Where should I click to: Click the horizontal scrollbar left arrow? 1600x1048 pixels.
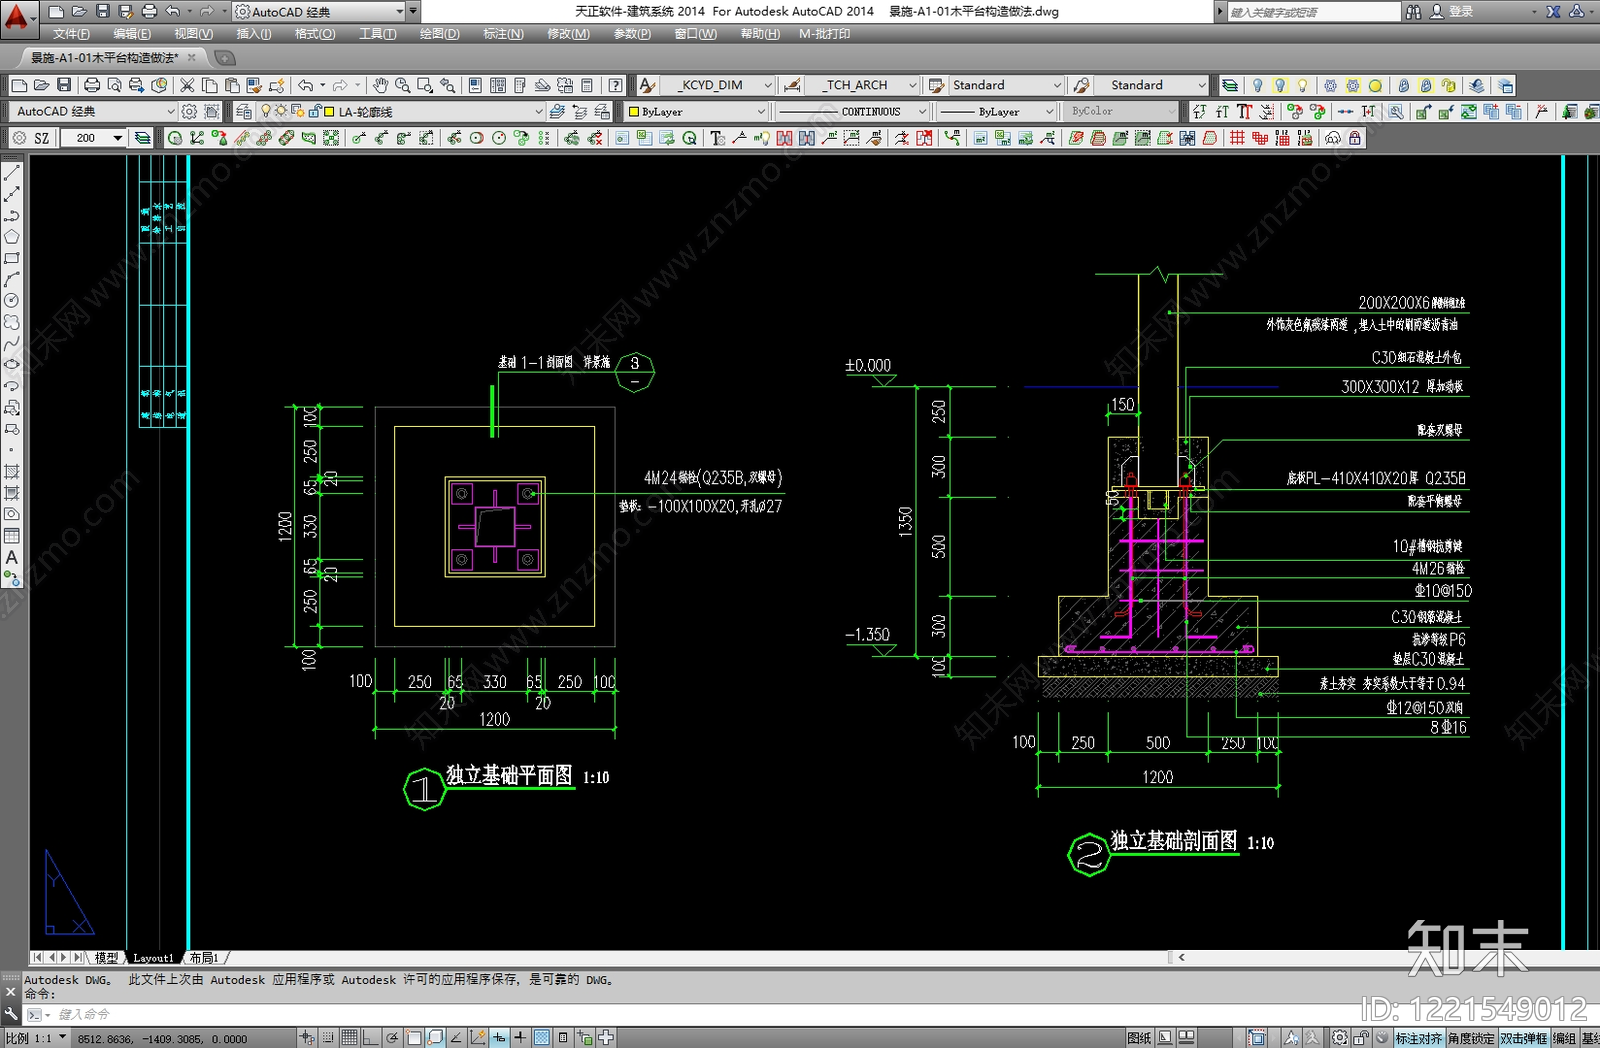[1181, 957]
